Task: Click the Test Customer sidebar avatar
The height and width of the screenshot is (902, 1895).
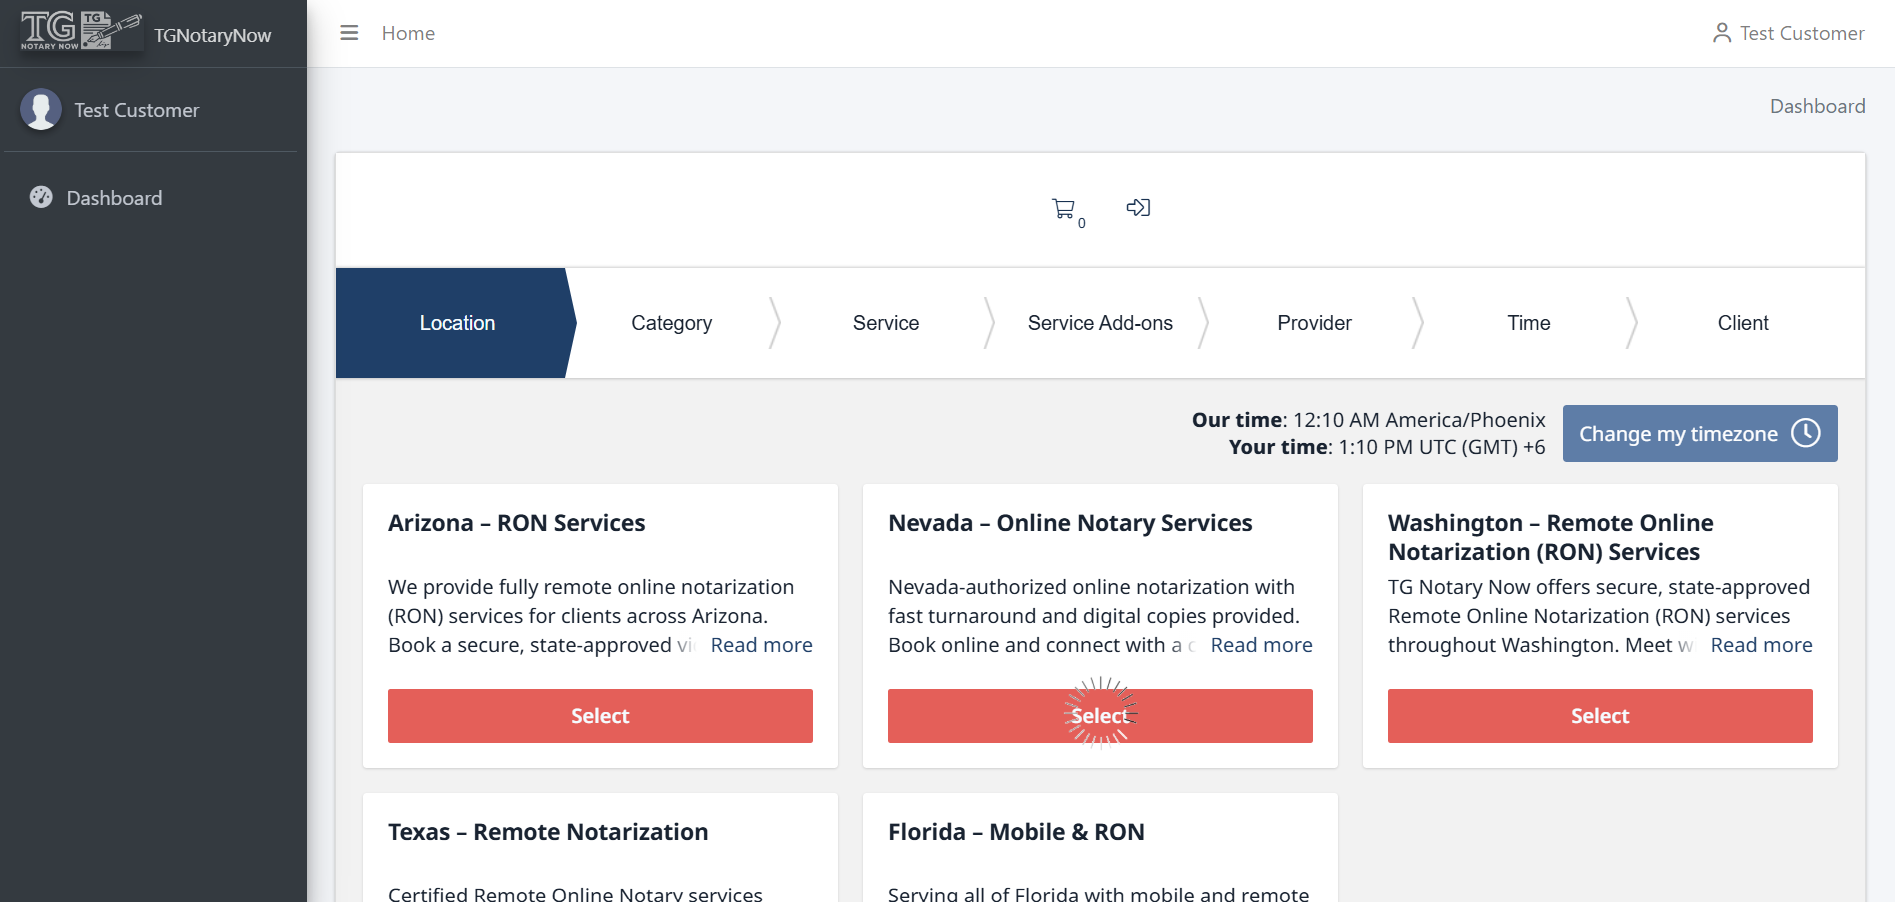Action: [41, 110]
